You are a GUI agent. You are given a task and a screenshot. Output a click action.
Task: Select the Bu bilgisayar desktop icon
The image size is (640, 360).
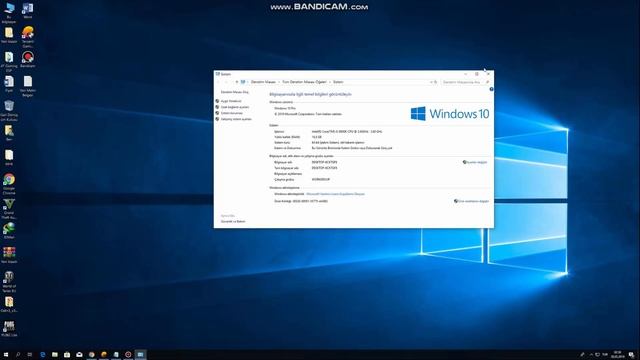click(9, 12)
